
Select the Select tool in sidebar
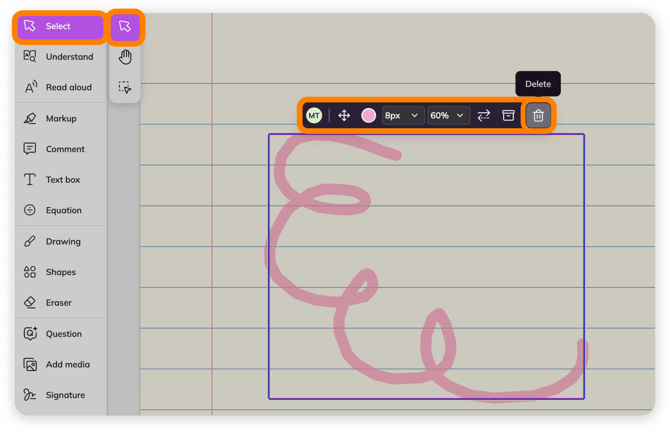[x=60, y=26]
